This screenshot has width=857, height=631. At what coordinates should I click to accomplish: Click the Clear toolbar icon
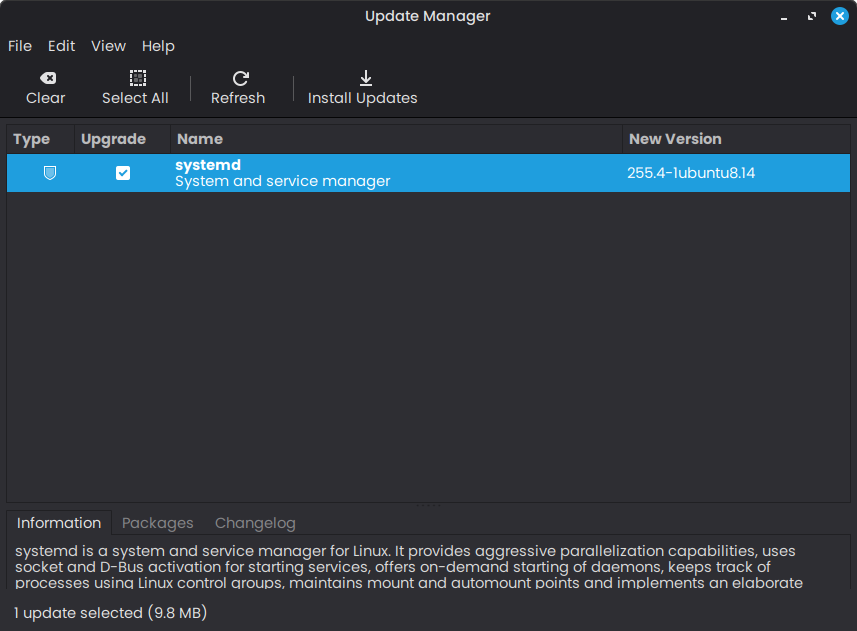click(x=46, y=78)
